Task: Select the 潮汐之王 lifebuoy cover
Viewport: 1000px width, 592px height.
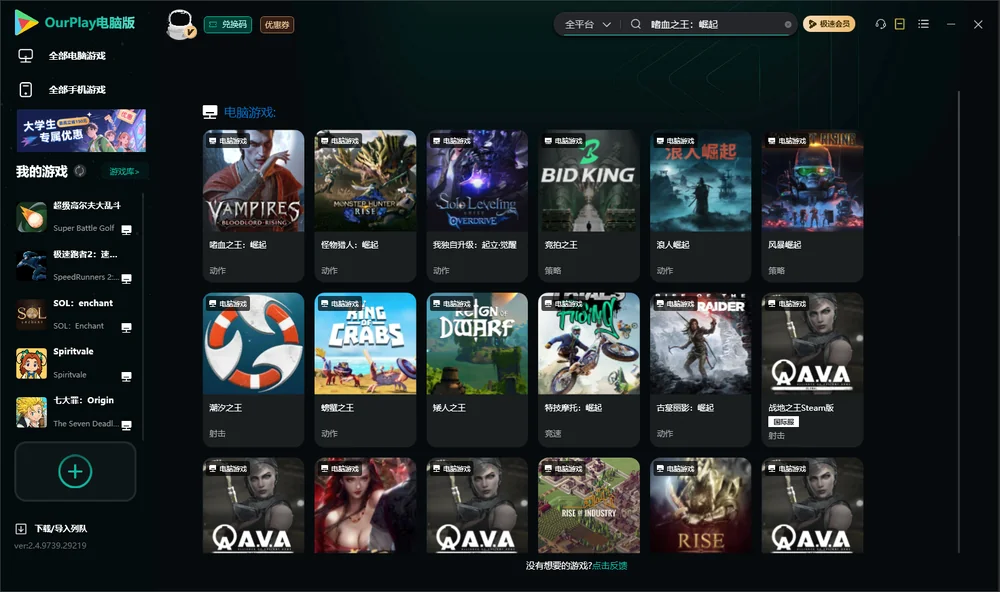Action: coord(253,344)
